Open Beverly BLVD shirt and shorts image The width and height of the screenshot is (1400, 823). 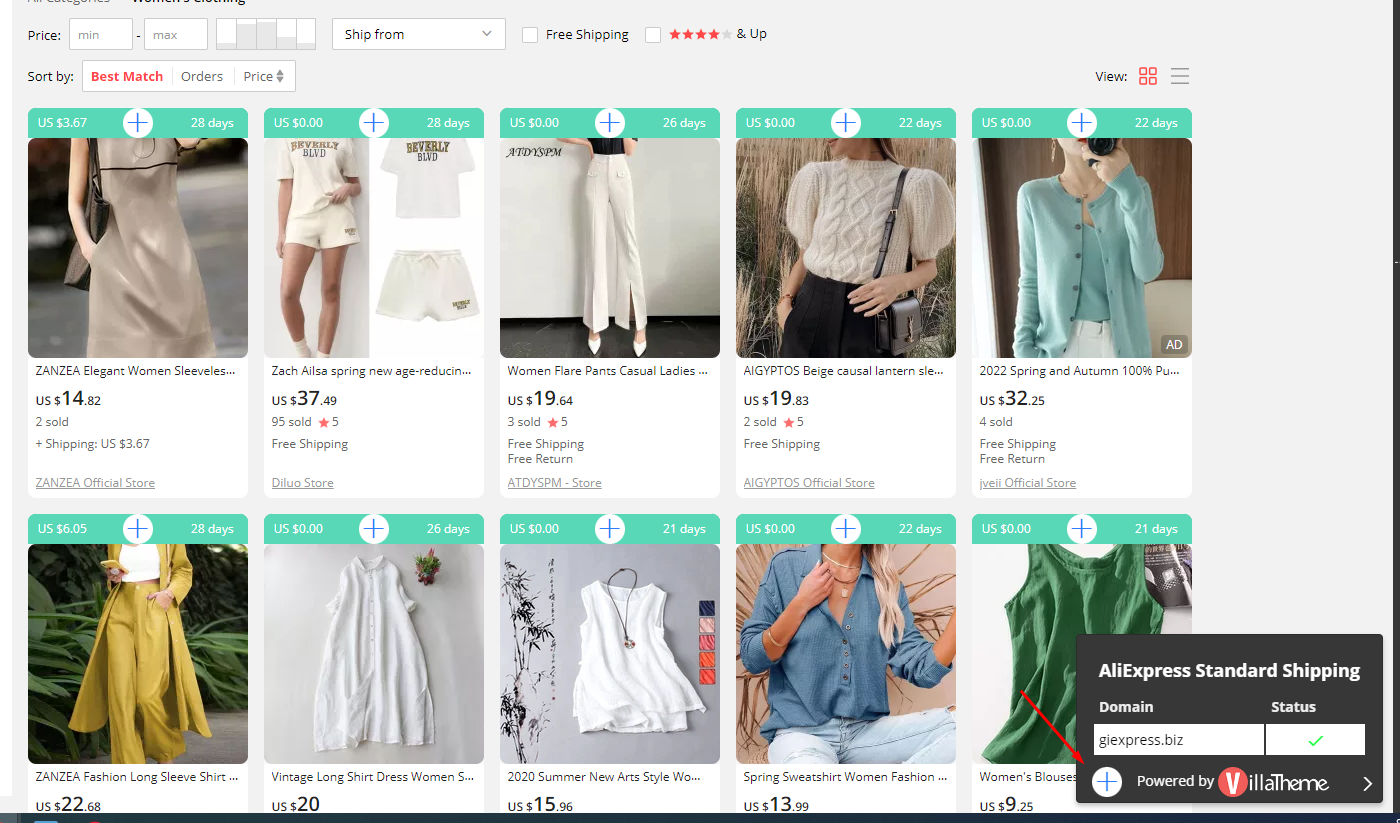tap(374, 248)
